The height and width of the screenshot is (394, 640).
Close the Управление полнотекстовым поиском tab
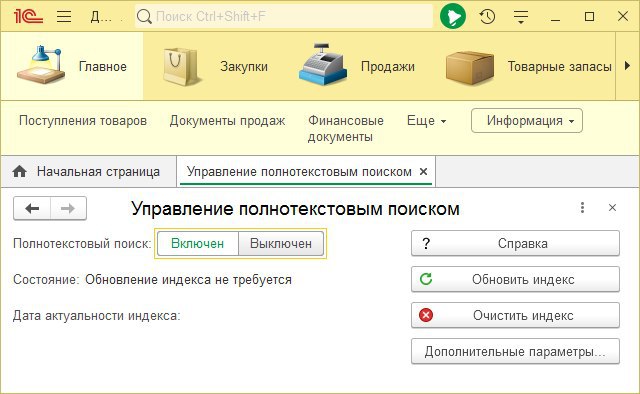424,171
